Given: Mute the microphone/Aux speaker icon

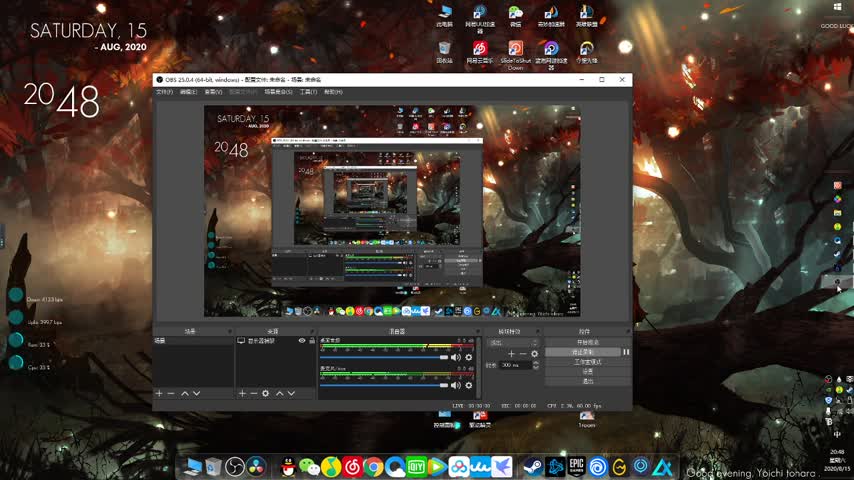Looking at the screenshot, I should [456, 385].
